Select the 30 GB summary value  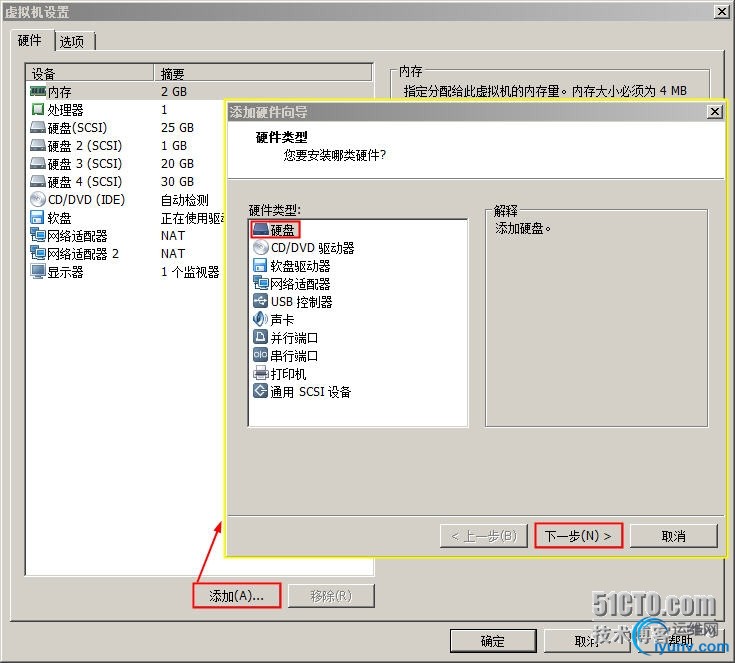point(177,181)
